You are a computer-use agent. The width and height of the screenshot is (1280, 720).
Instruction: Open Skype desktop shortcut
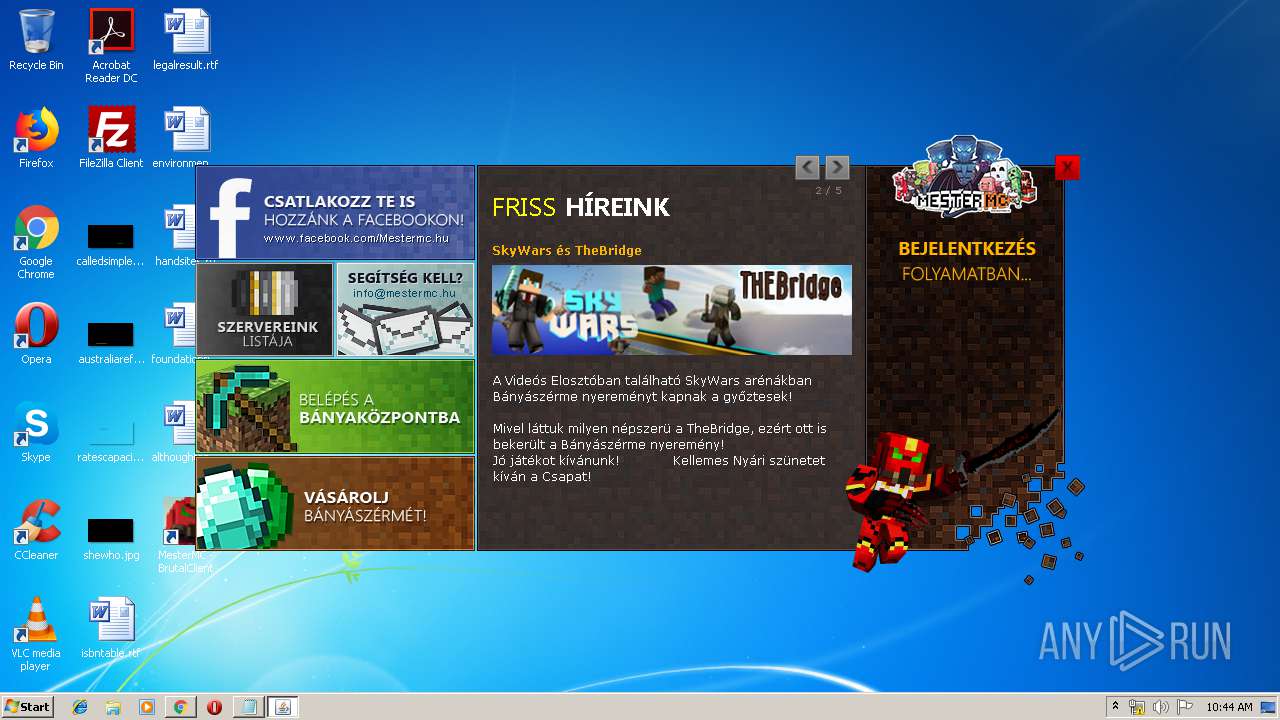36,432
